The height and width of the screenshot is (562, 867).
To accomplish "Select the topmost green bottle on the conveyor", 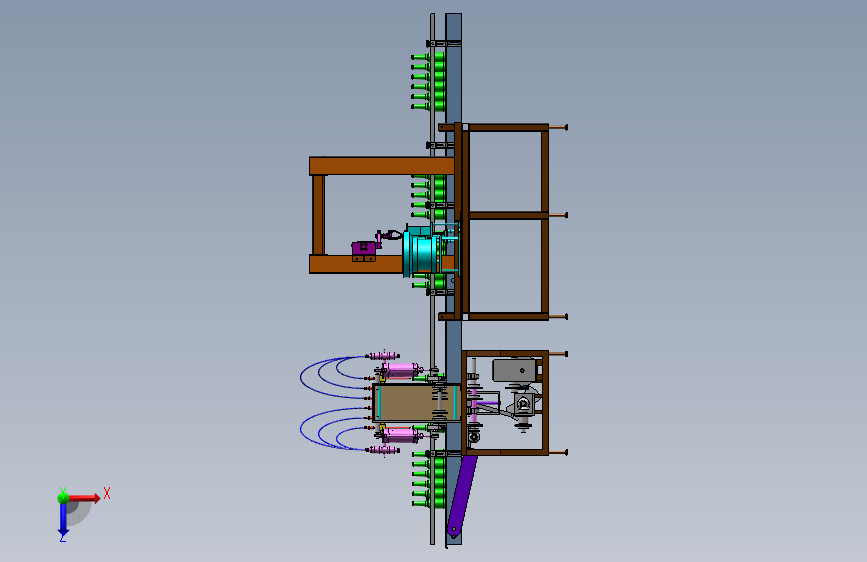I will 427,56.
